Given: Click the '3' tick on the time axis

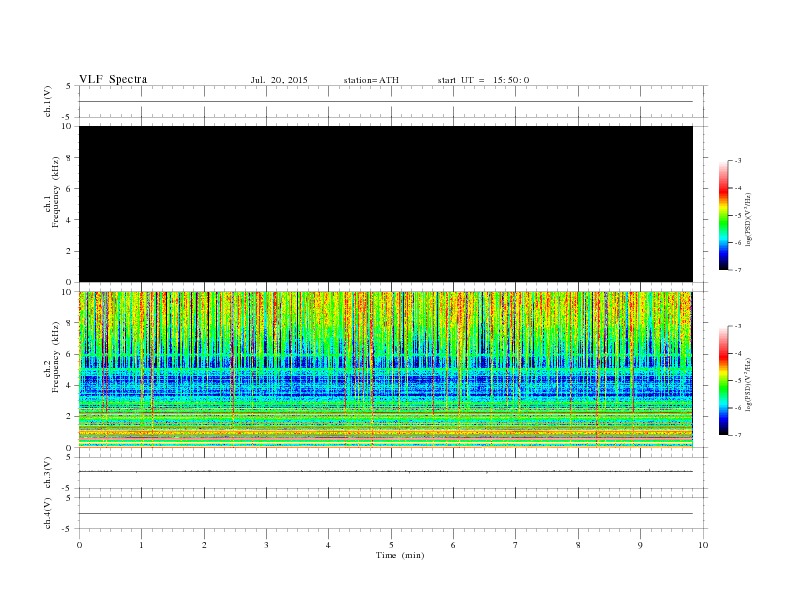Looking at the screenshot, I should [266, 545].
